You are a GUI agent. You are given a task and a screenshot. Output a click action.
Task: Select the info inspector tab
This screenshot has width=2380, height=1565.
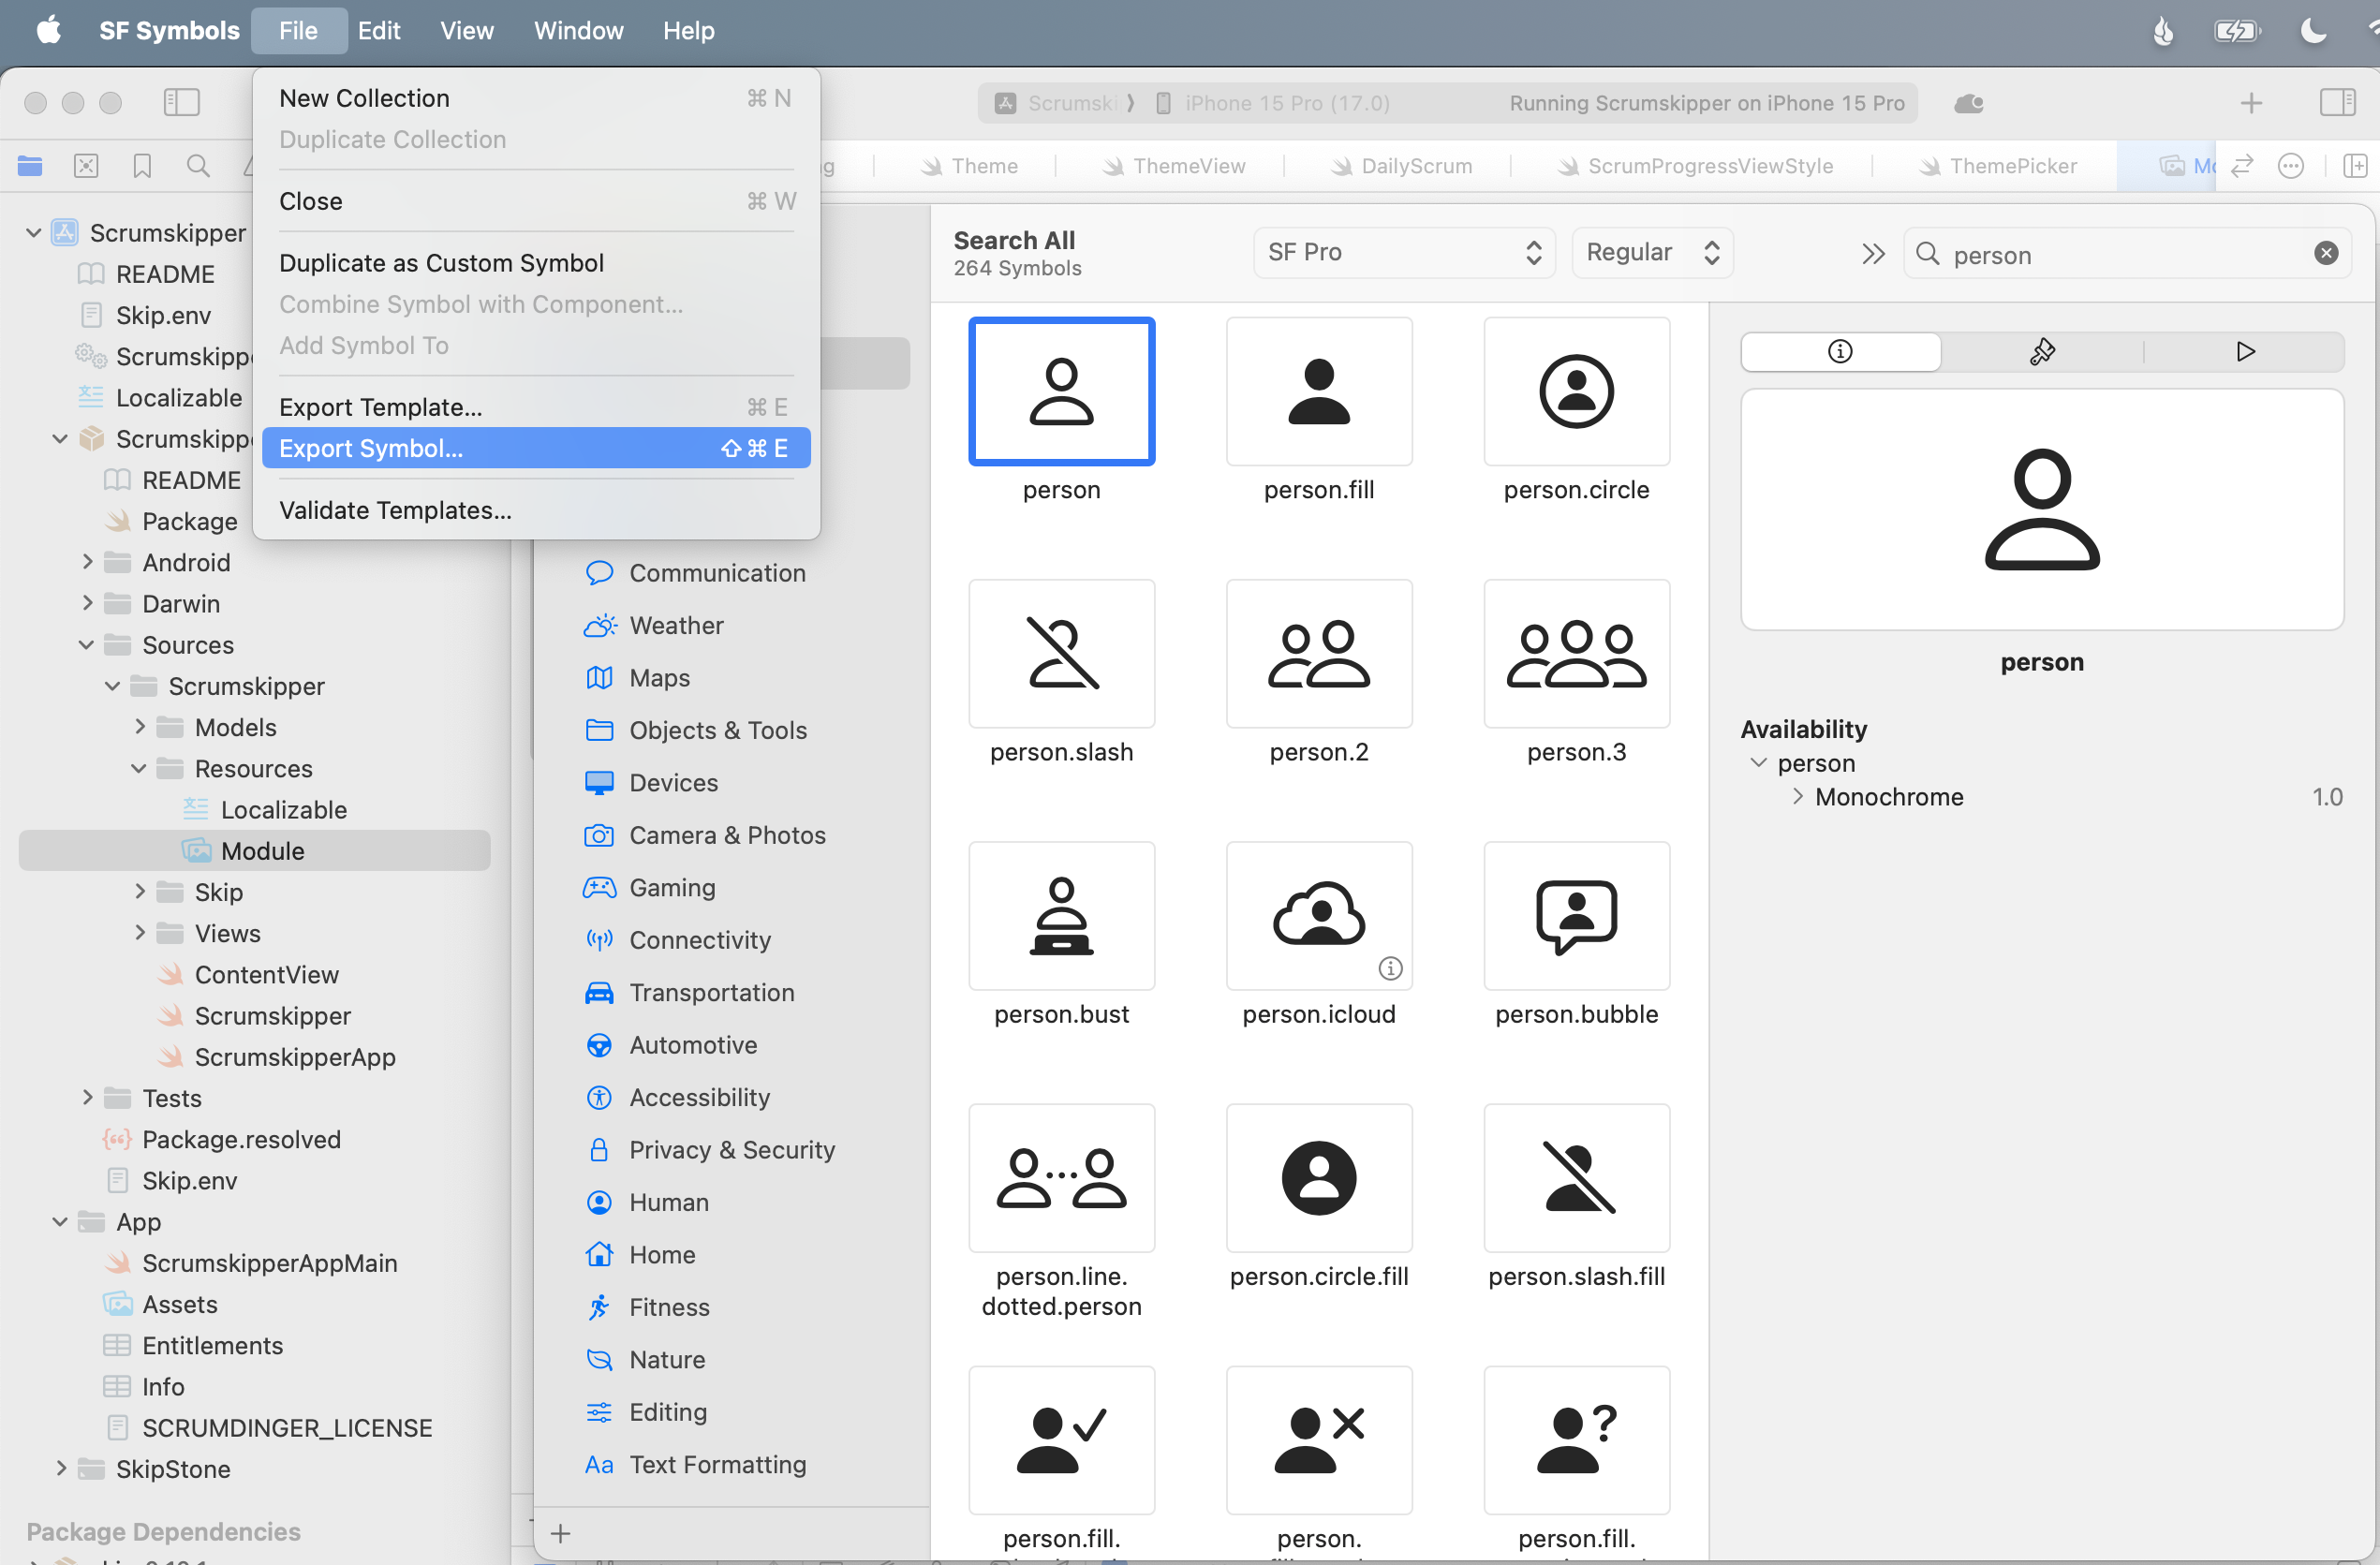pyautogui.click(x=1839, y=352)
